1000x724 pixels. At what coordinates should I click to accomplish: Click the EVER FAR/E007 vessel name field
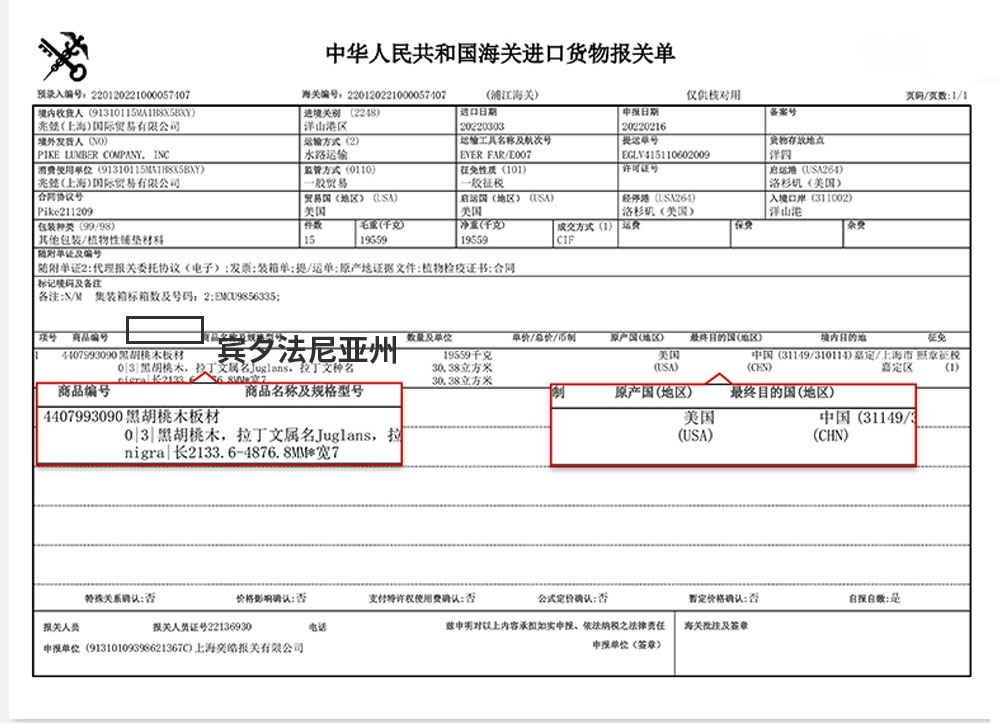click(496, 155)
